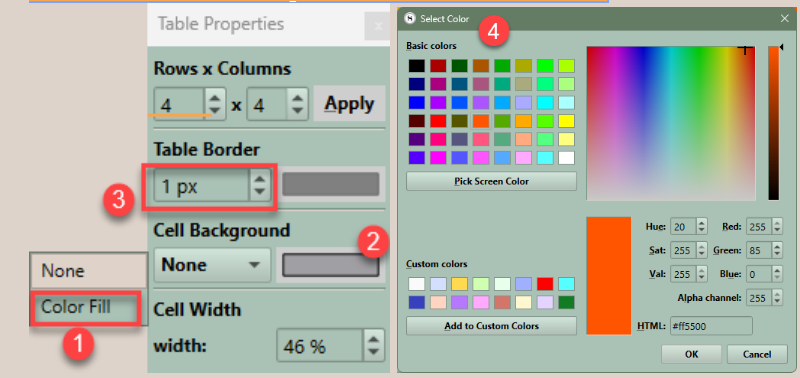Increase table border px stepper

[x=260, y=180]
